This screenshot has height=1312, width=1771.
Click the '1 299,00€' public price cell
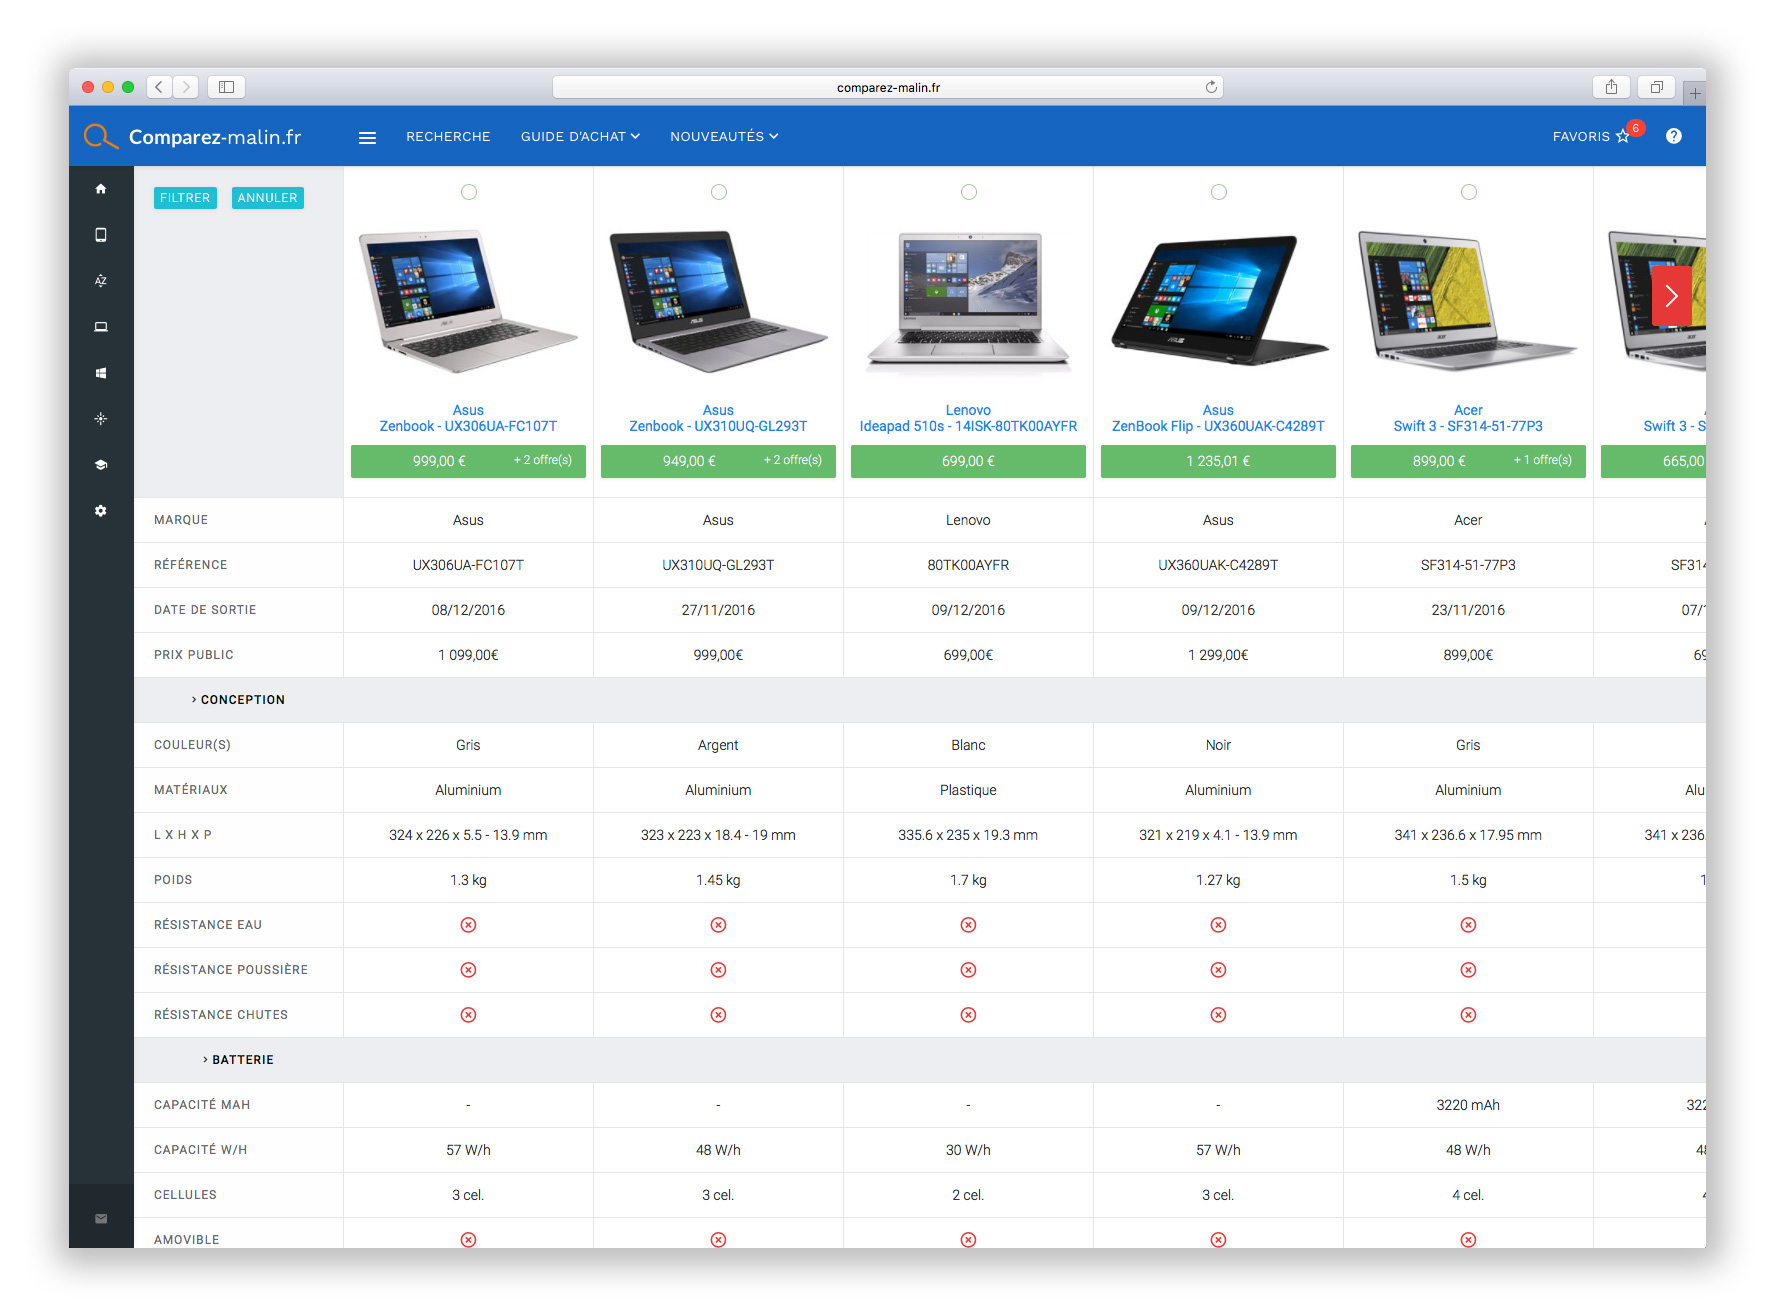coord(1218,655)
